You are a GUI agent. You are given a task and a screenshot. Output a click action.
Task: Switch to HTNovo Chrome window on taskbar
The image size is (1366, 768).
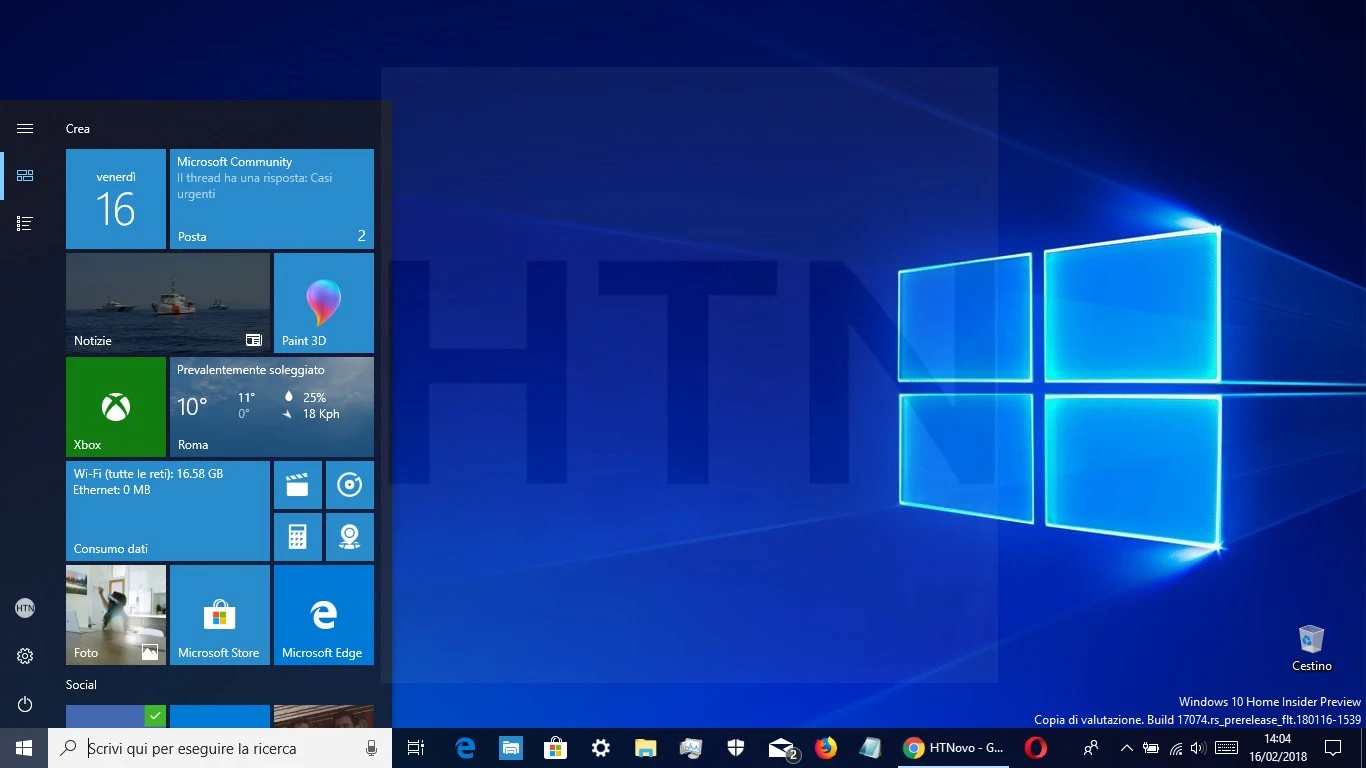click(953, 748)
